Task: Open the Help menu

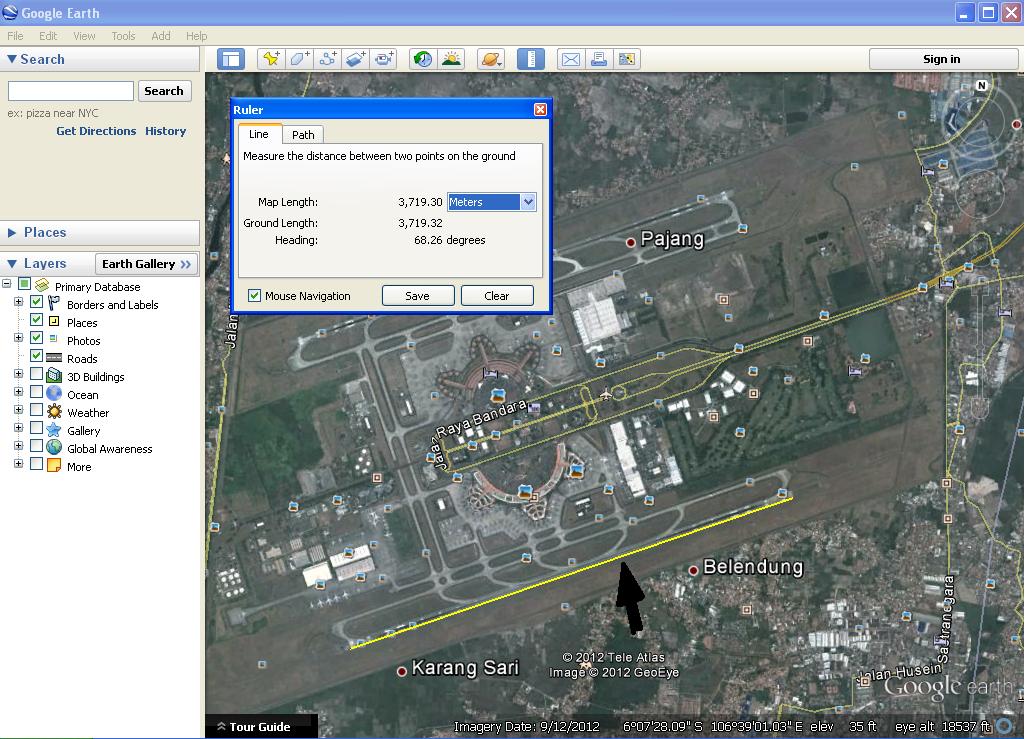Action: pos(196,36)
